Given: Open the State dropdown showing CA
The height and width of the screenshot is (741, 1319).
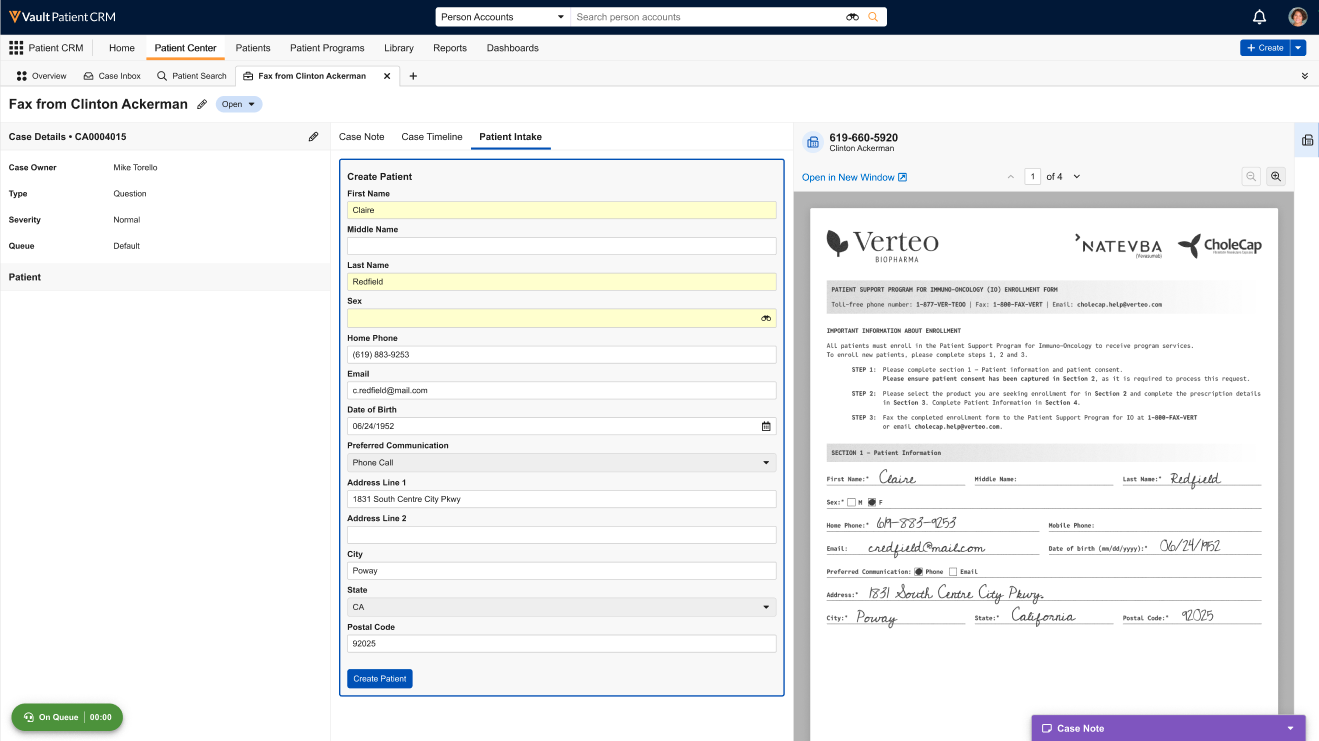Looking at the screenshot, I should coord(767,607).
